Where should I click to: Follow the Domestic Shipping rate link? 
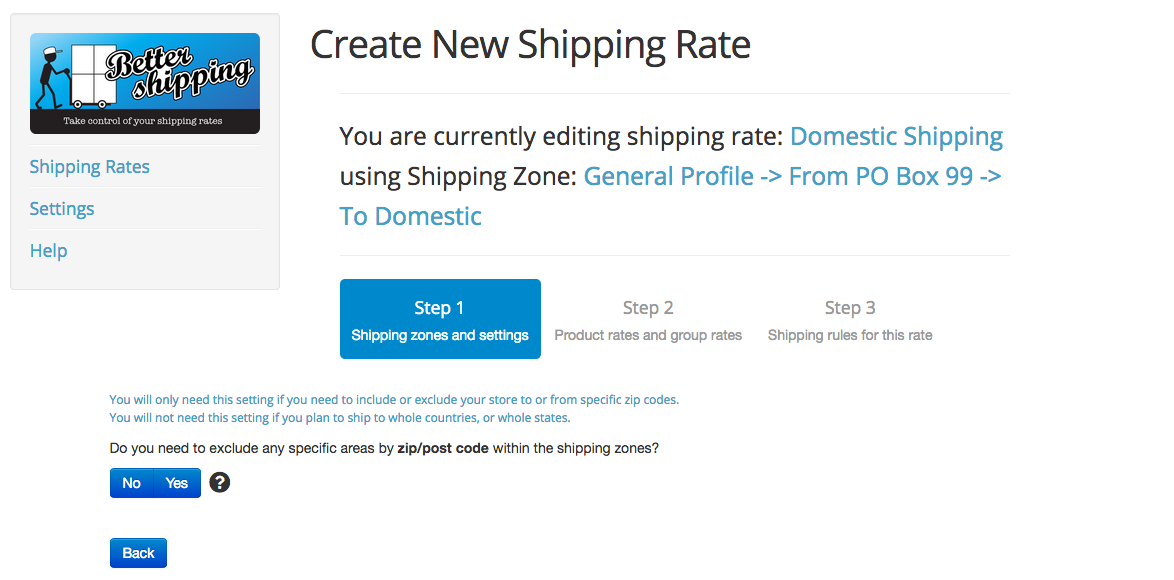pyautogui.click(x=896, y=137)
